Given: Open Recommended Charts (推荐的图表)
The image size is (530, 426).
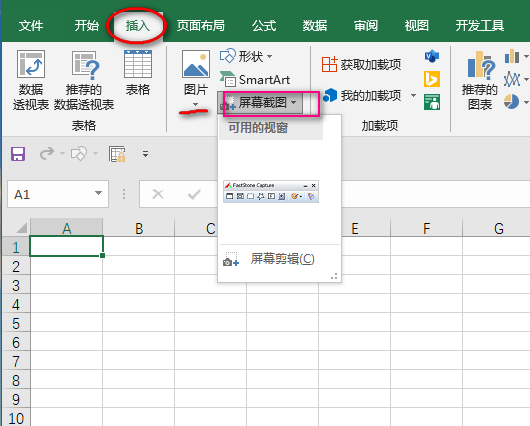Looking at the screenshot, I should 480,81.
